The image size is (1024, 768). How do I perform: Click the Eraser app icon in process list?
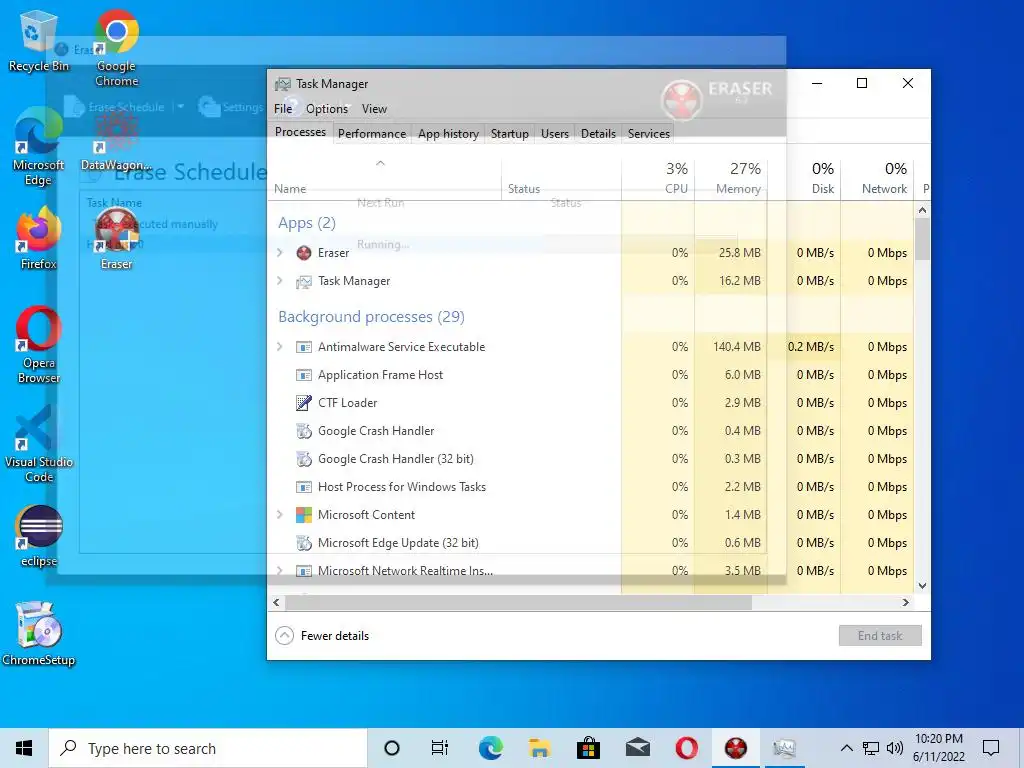[304, 253]
